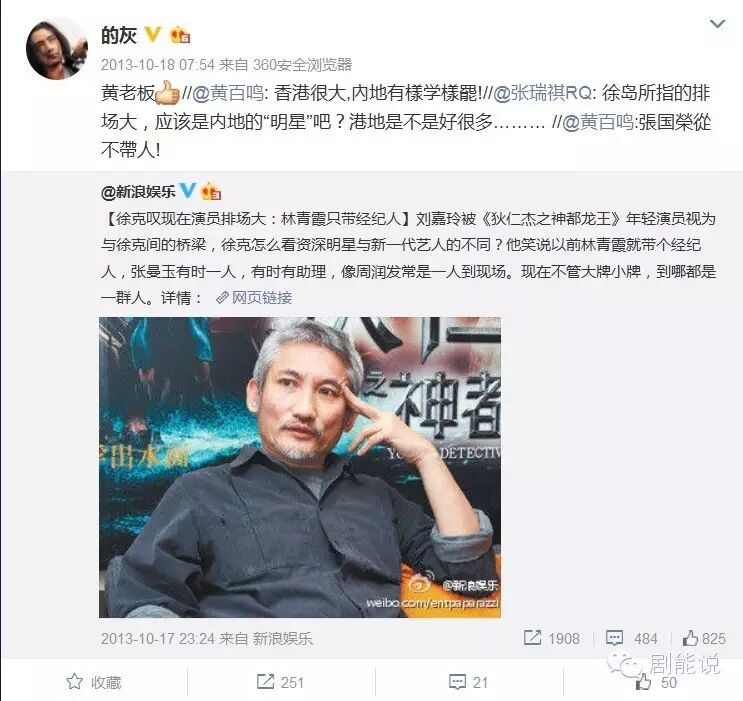This screenshot has width=743, height=701.
Task: Open comments showing 21
Action: coord(468,682)
